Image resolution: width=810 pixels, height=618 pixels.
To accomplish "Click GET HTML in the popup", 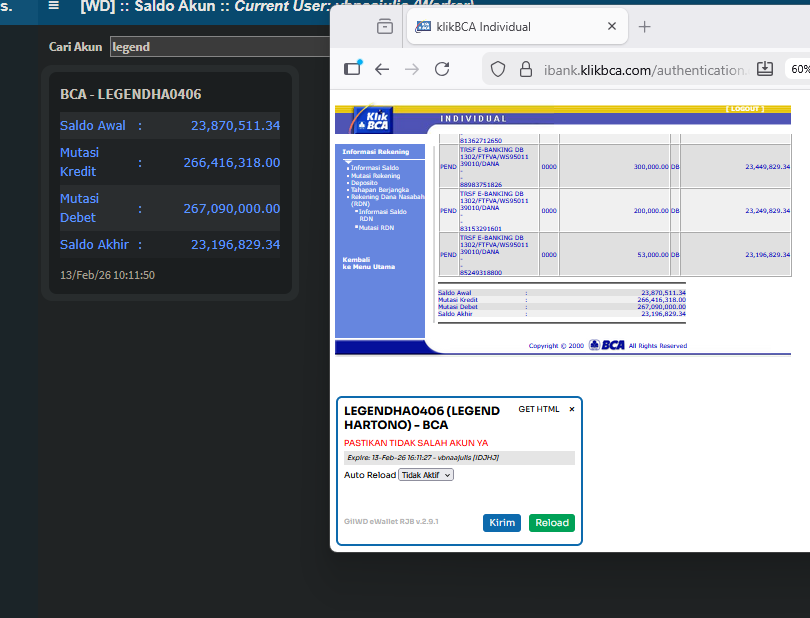I will click(x=539, y=409).
